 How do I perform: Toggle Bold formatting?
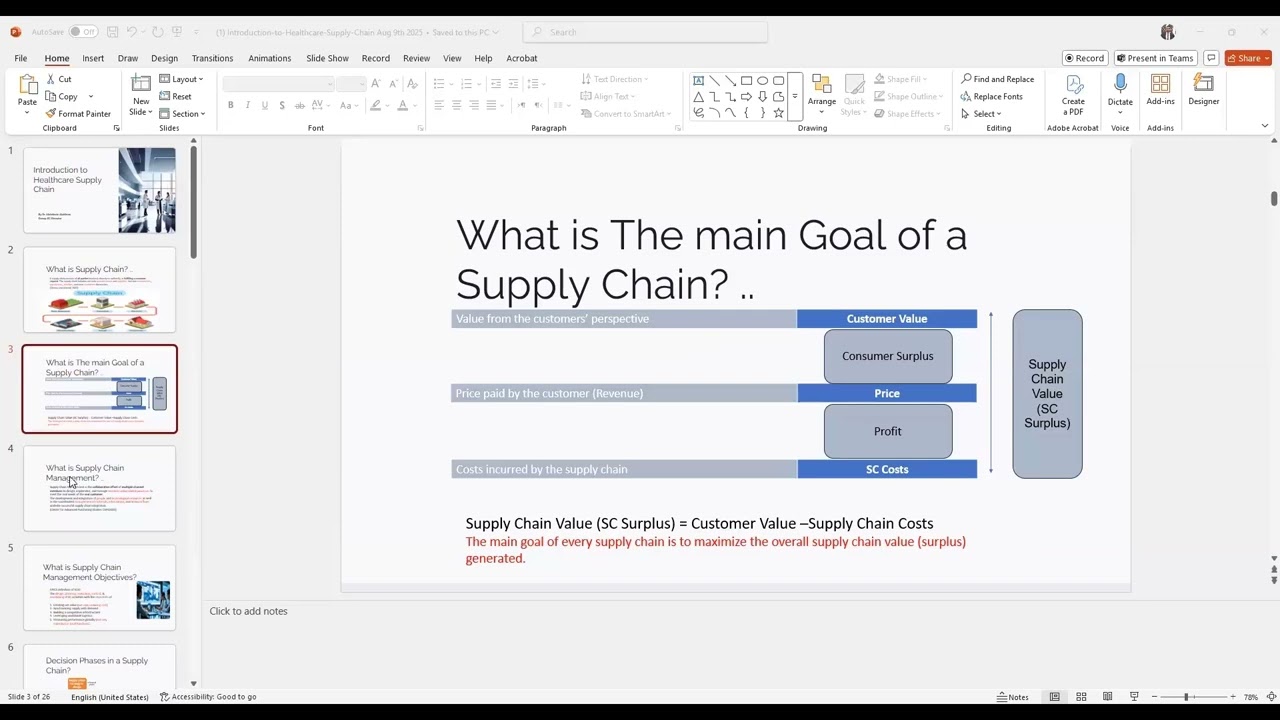coord(231,105)
